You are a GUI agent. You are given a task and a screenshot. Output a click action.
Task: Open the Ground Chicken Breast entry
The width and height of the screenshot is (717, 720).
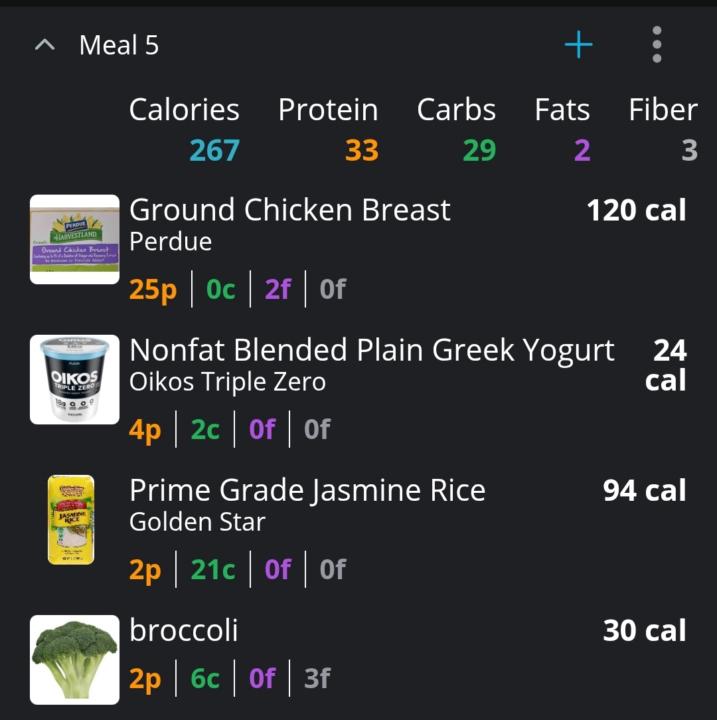[x=289, y=210]
